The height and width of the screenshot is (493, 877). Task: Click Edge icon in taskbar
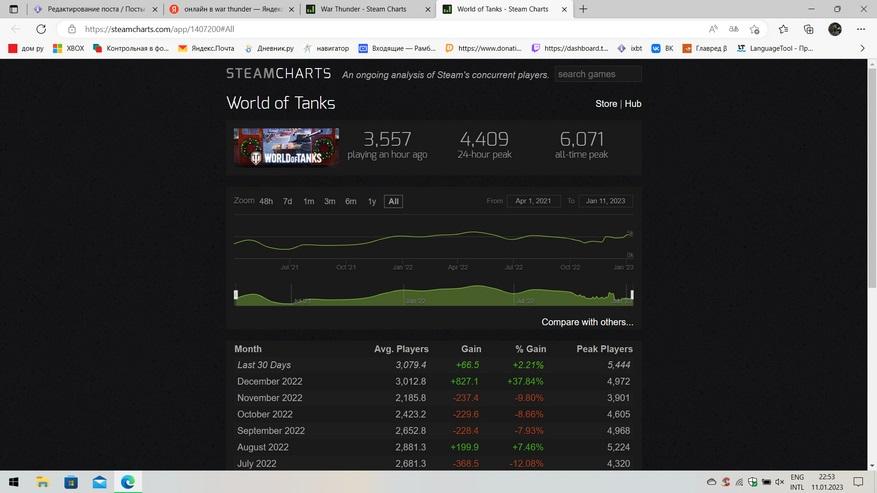[x=128, y=482]
